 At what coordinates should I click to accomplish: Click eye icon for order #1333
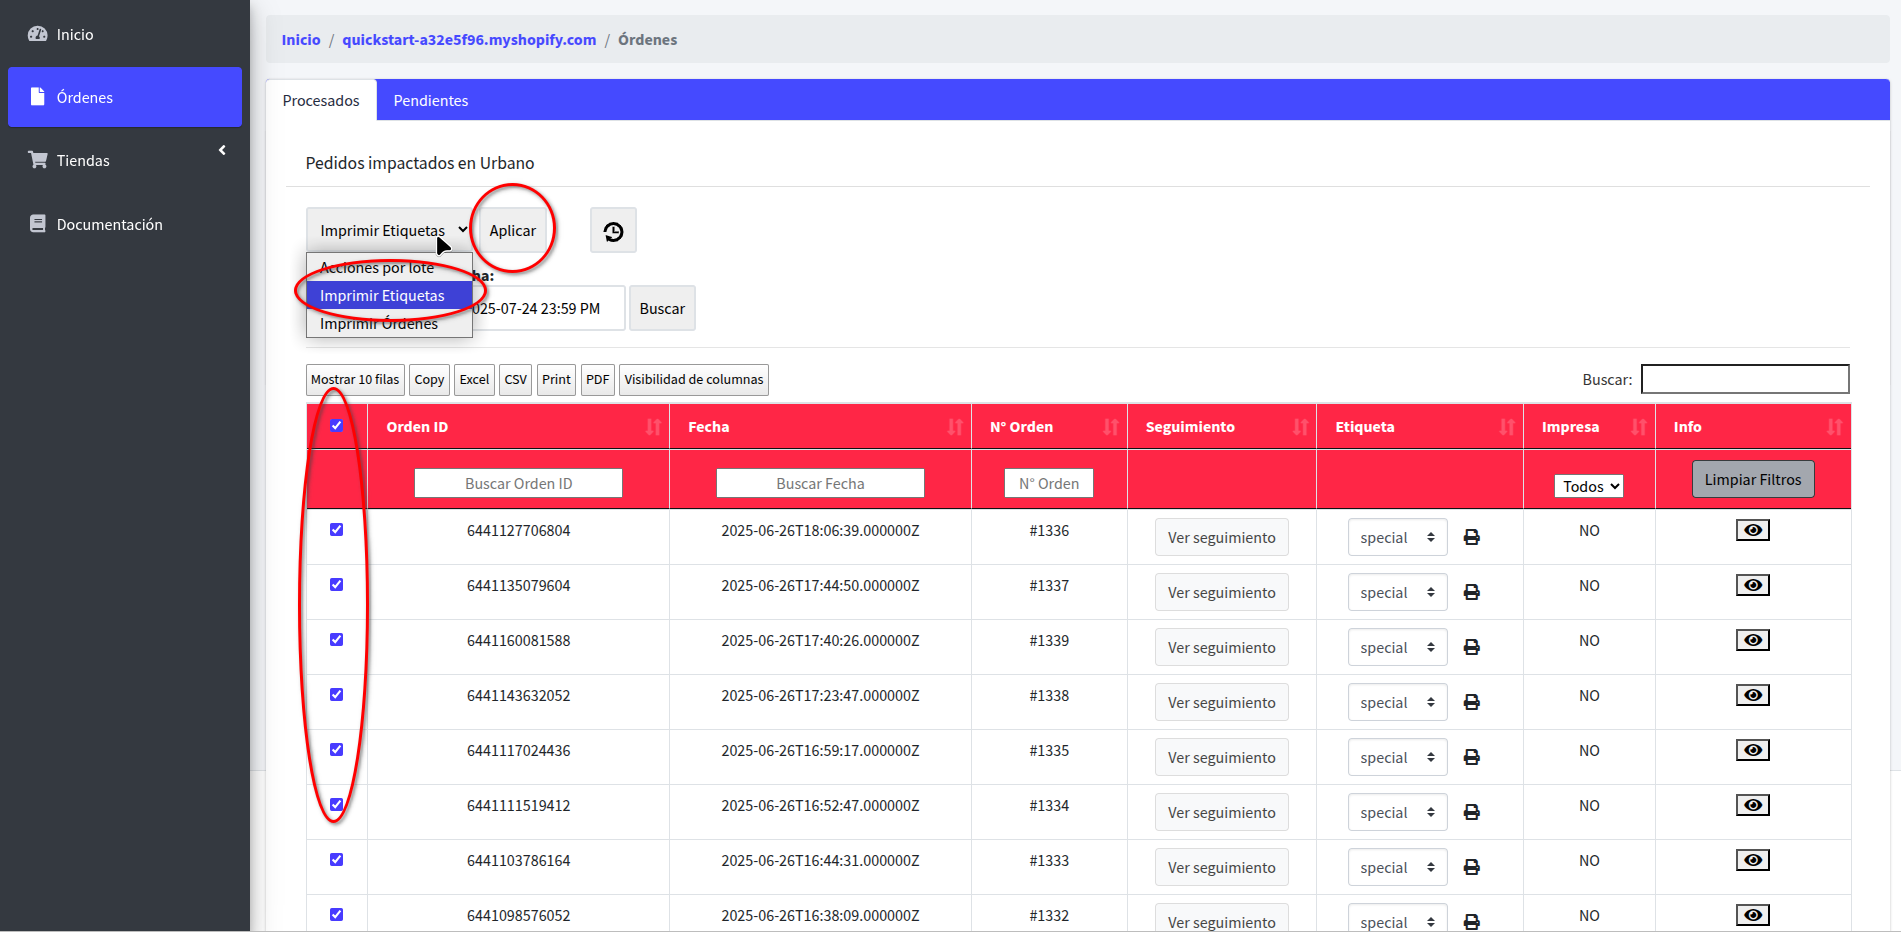click(x=1752, y=860)
